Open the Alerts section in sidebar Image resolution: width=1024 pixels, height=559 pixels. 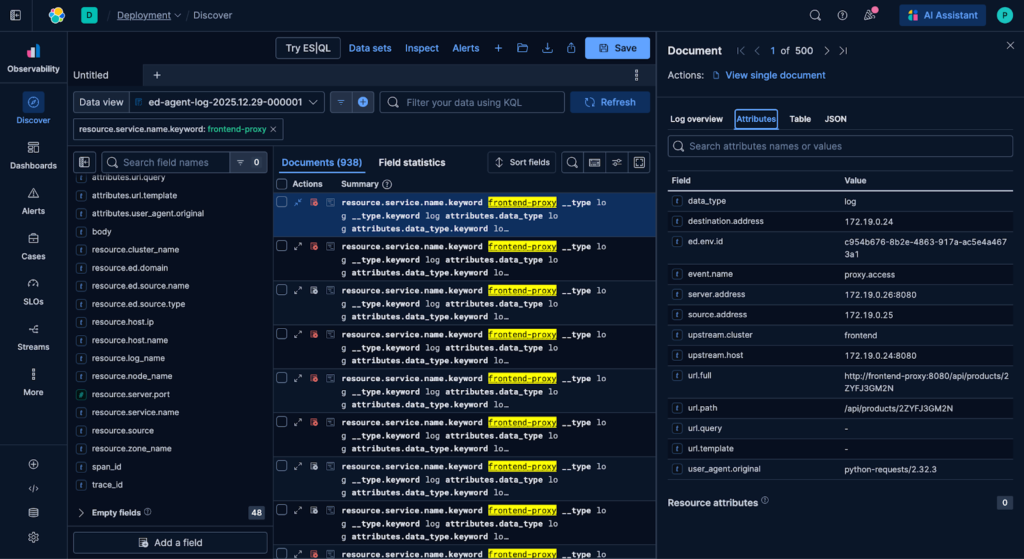(33, 200)
